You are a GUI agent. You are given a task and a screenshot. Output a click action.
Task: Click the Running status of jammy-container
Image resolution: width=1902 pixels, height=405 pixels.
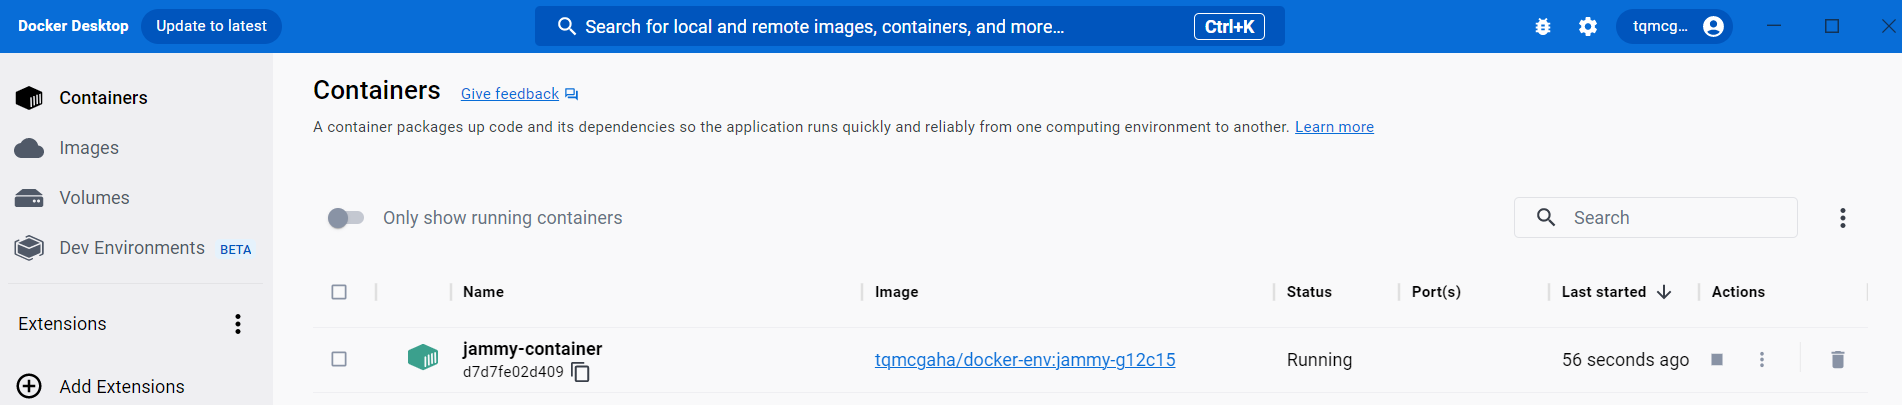click(1319, 360)
